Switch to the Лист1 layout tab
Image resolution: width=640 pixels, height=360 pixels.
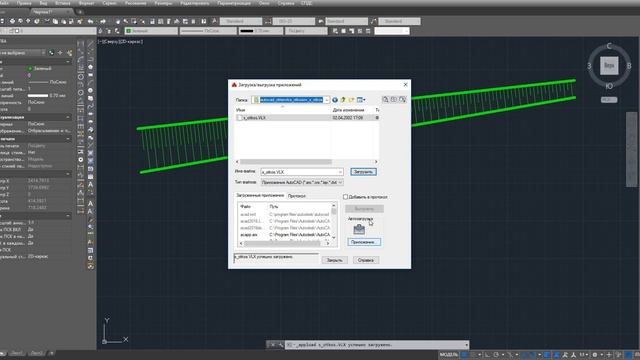point(17,353)
